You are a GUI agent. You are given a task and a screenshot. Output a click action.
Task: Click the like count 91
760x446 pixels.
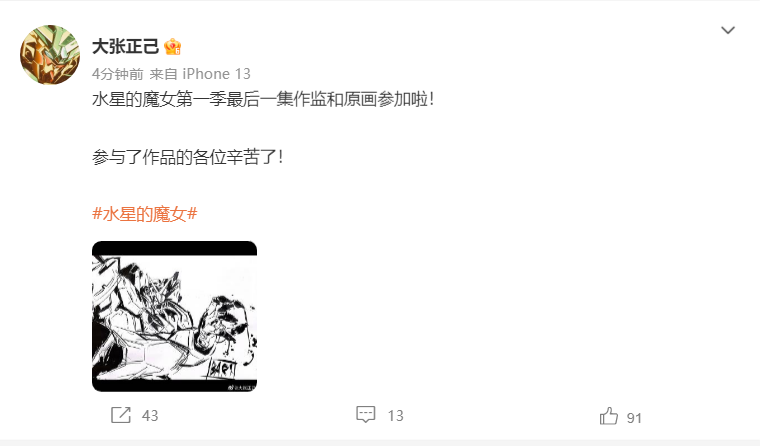click(x=634, y=418)
